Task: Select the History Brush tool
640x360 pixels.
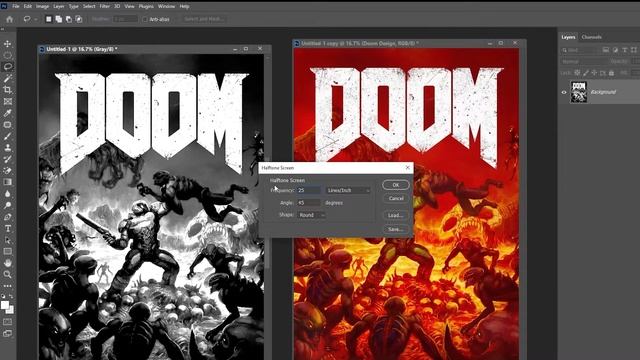Action: click(7, 159)
